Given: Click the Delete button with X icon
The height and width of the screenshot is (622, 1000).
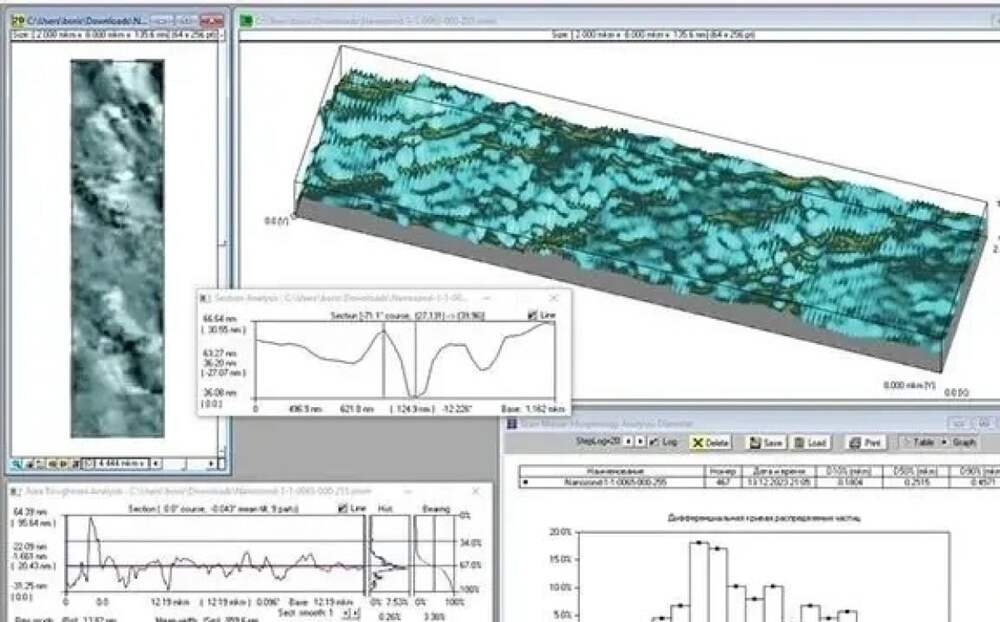Looking at the screenshot, I should pyautogui.click(x=711, y=441).
